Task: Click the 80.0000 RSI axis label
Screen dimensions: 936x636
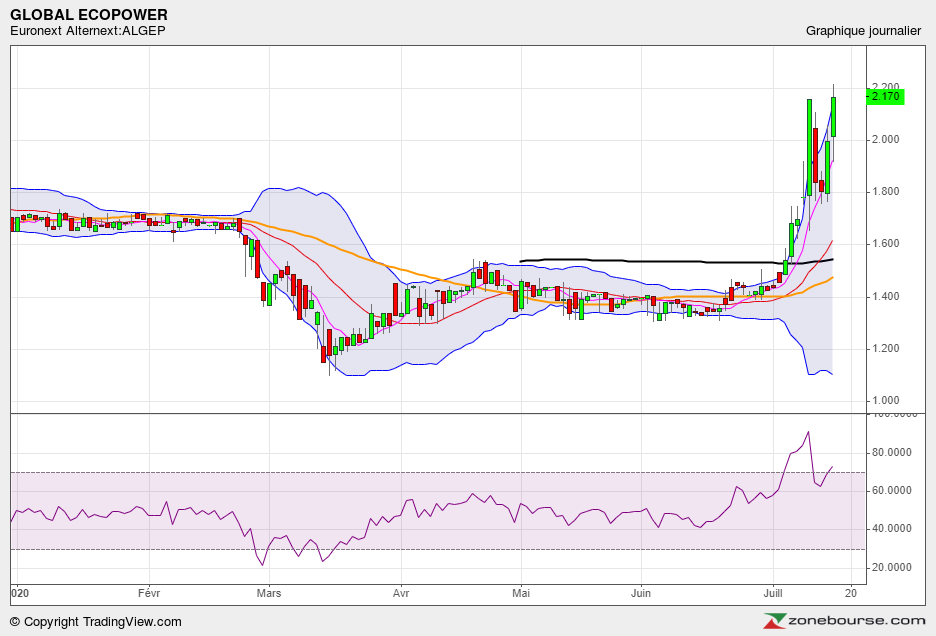Action: pos(892,452)
